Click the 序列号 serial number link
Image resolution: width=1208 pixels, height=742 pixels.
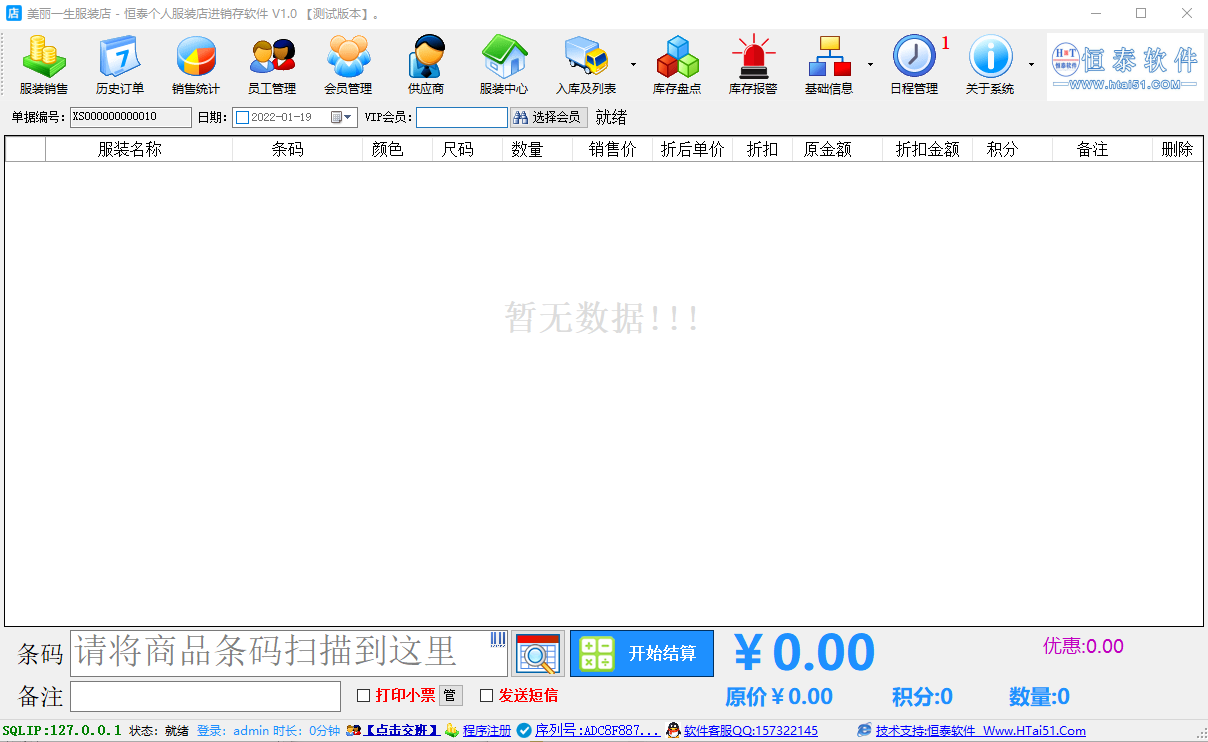tap(597, 731)
